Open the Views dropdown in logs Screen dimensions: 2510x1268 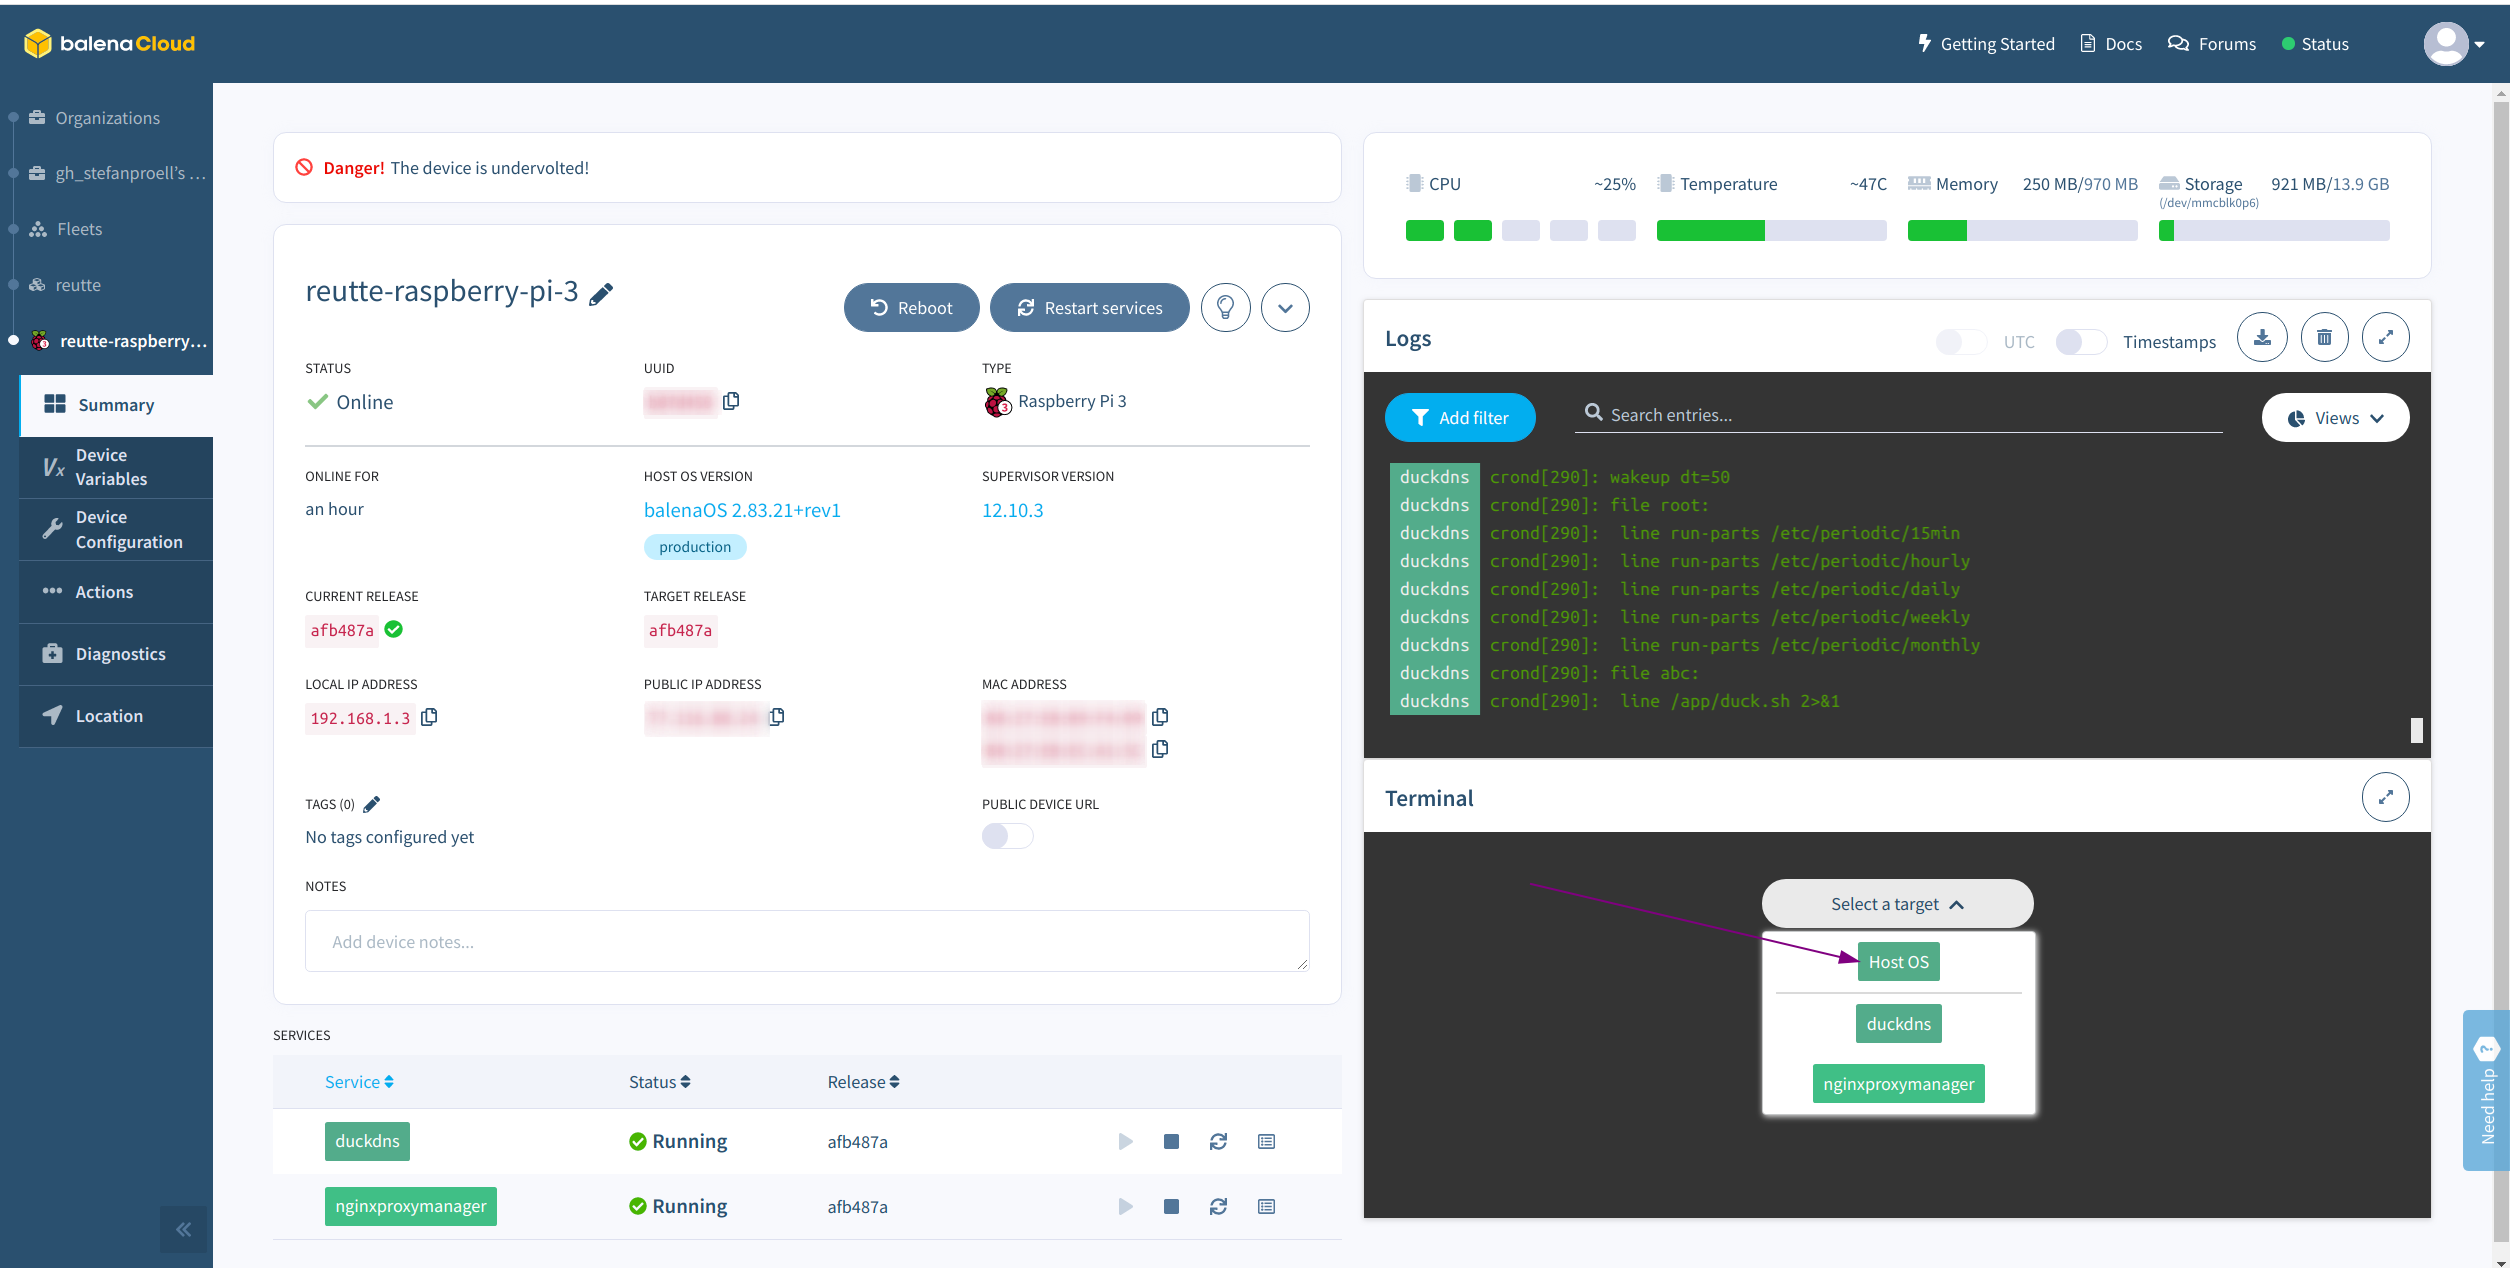2335,418
